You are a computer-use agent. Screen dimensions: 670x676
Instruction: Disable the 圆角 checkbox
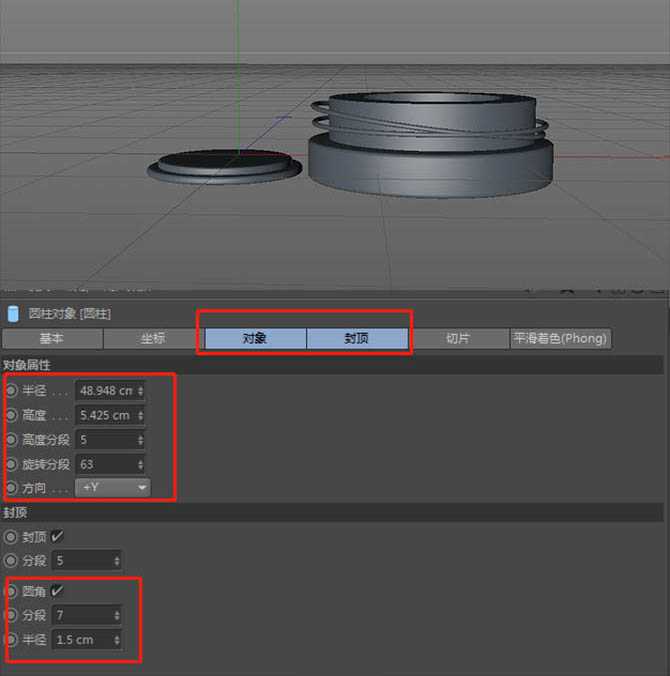57,591
